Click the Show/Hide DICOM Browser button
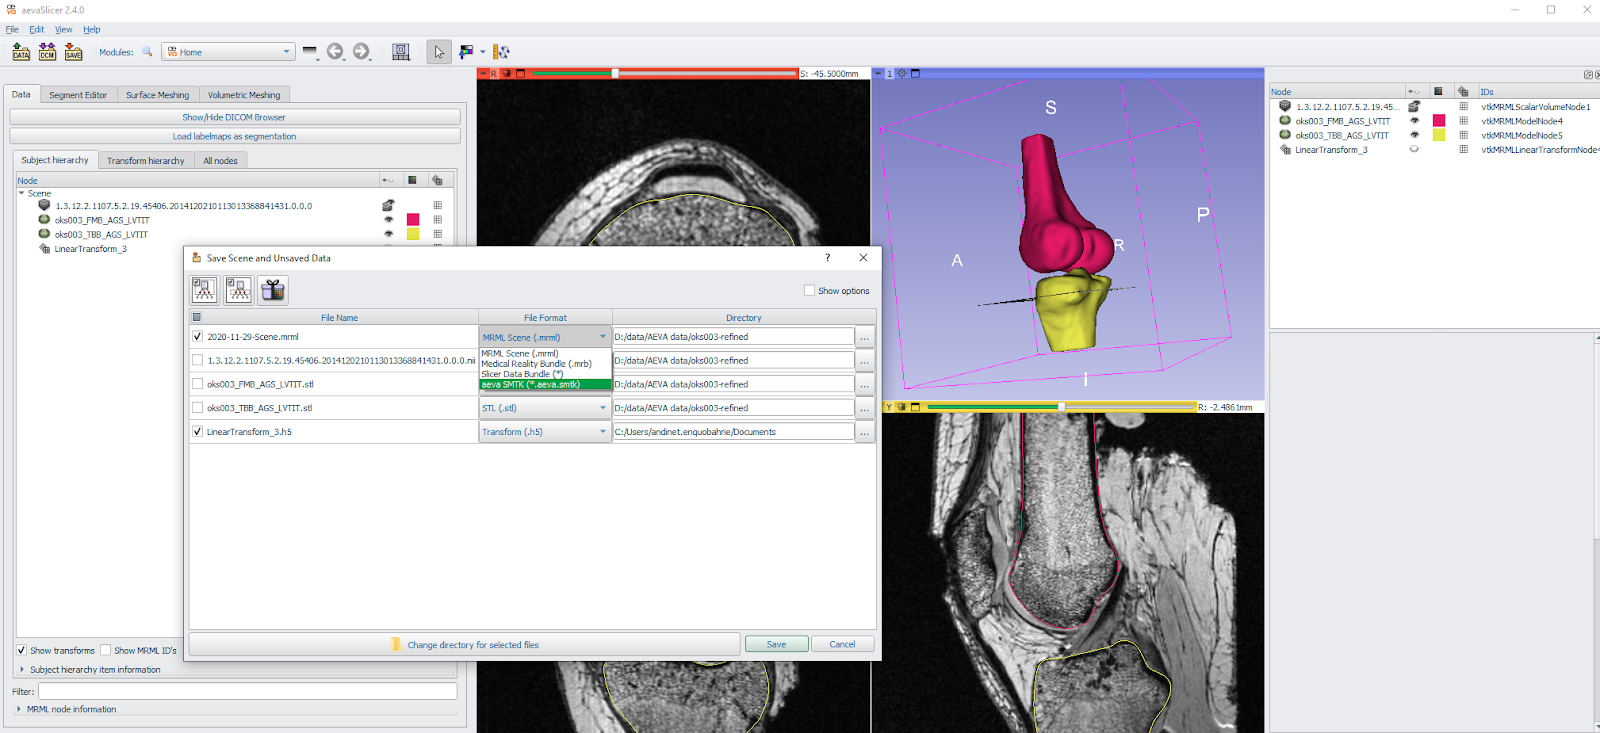Image resolution: width=1600 pixels, height=733 pixels. tap(234, 117)
